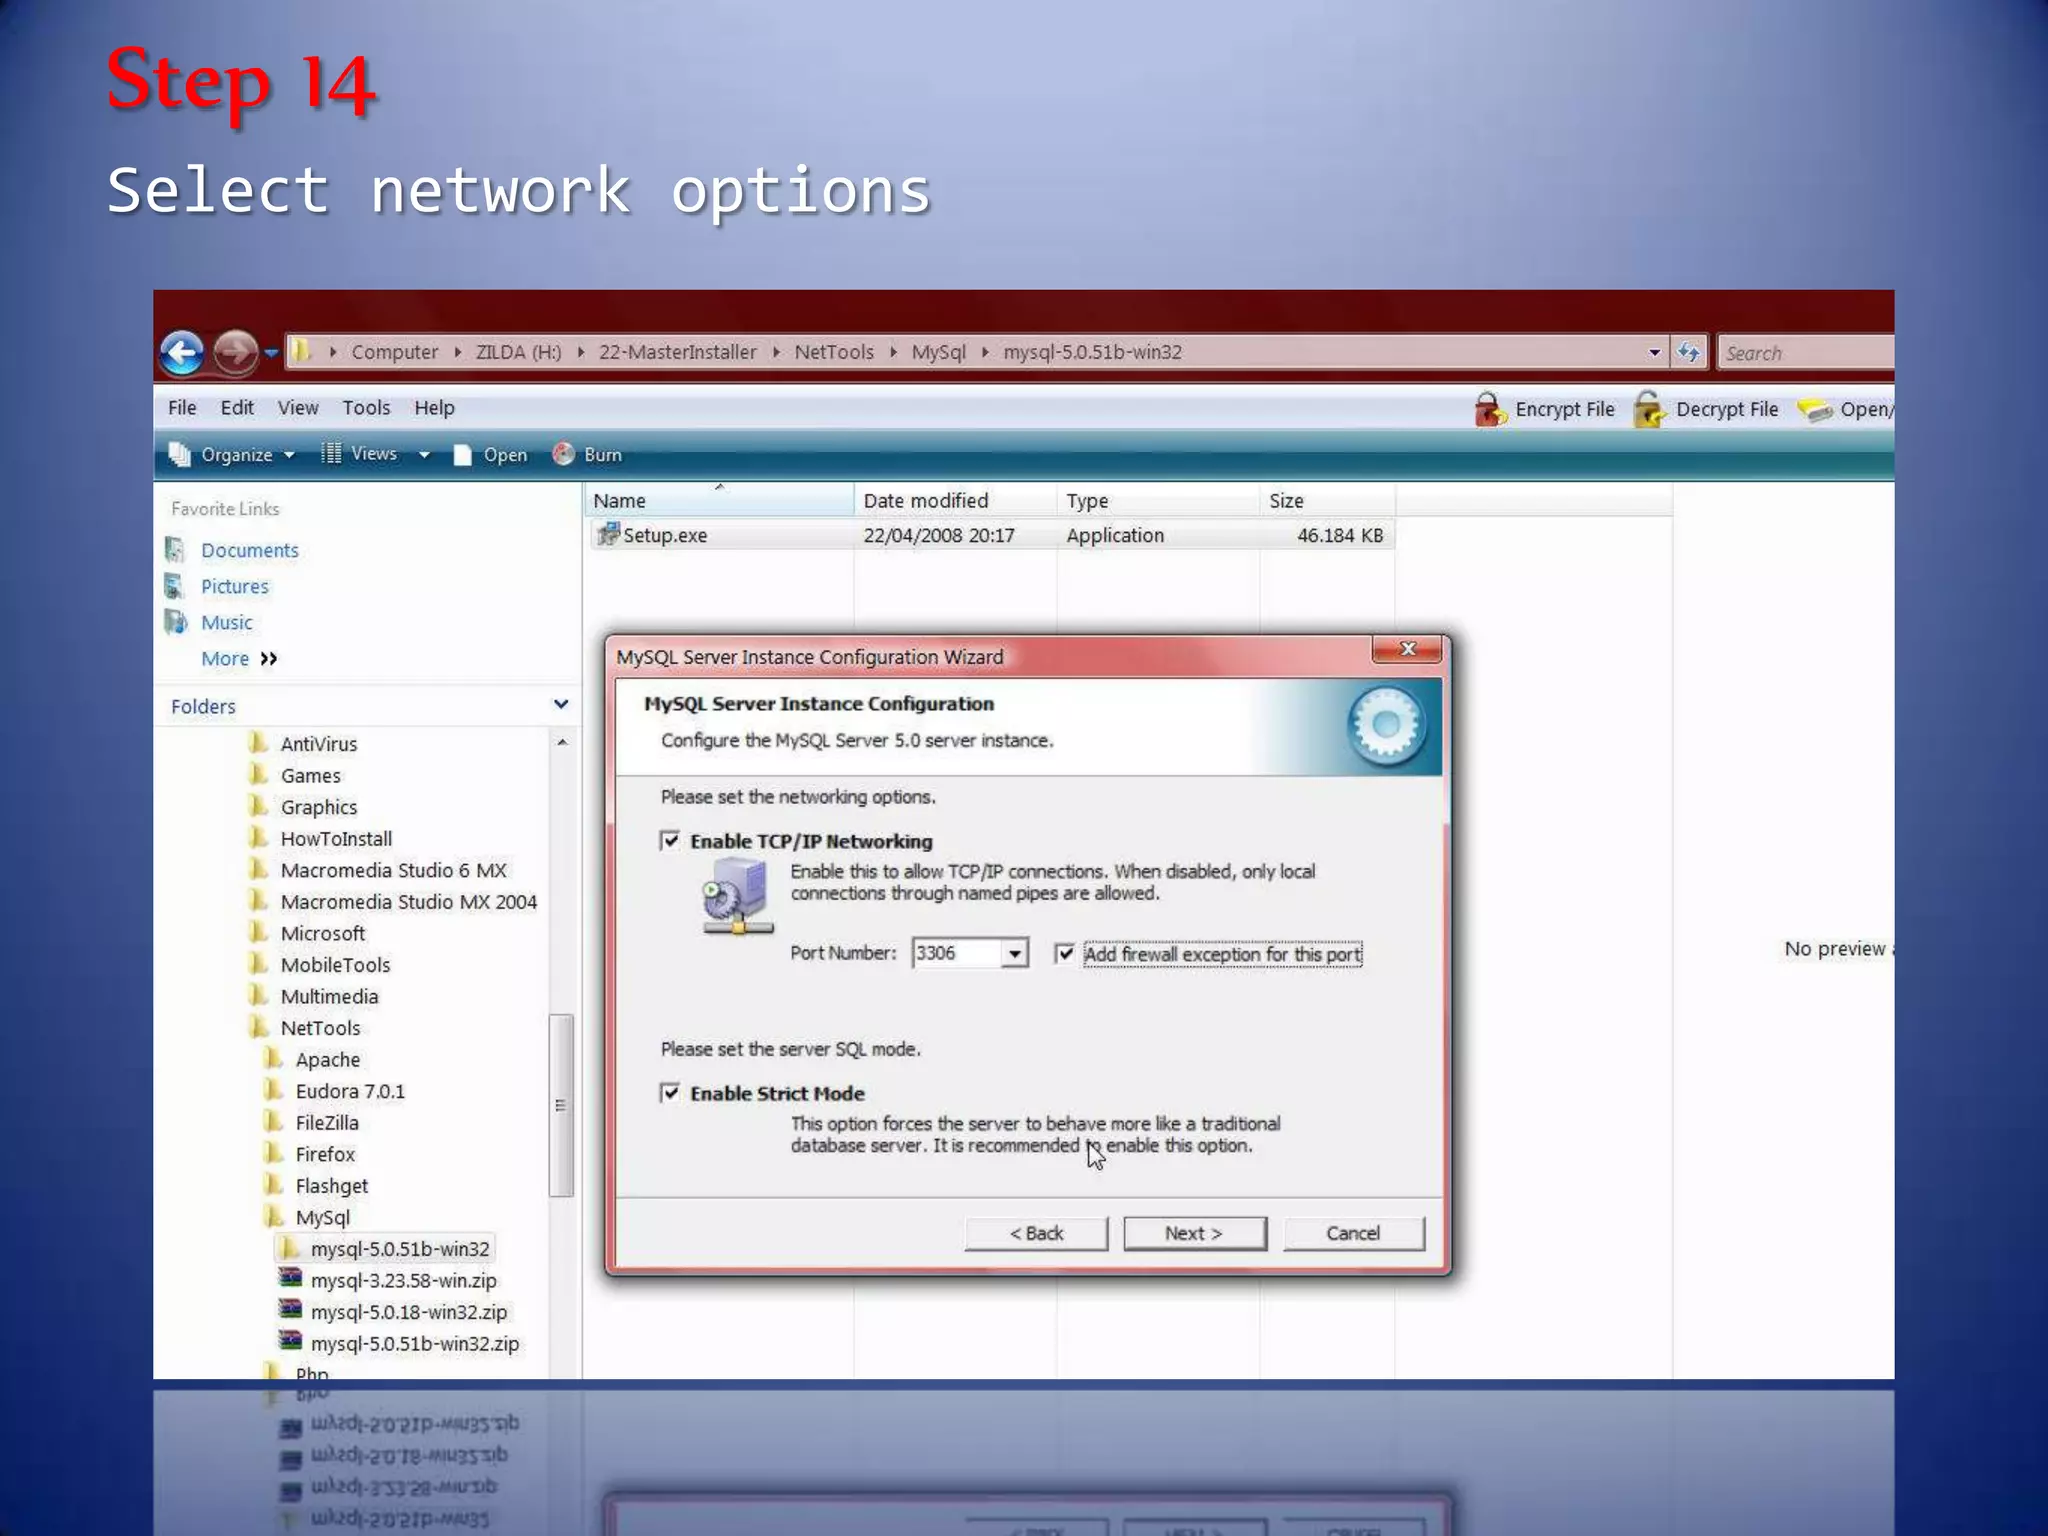Select Flashget folder in tree
The height and width of the screenshot is (1536, 2048).
point(331,1186)
